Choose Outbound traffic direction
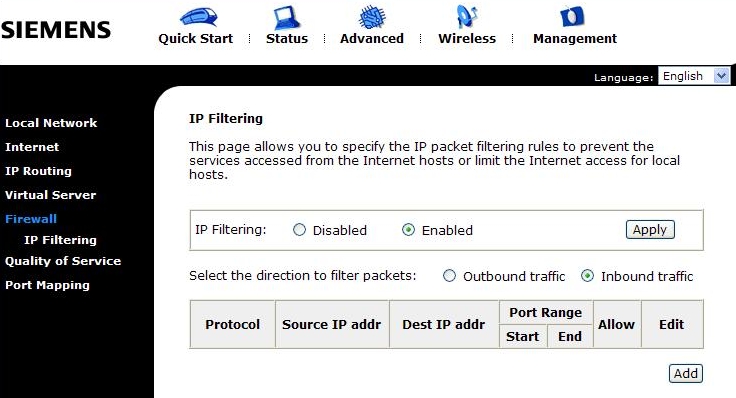Viewport: 736px width, 398px height. [449, 276]
